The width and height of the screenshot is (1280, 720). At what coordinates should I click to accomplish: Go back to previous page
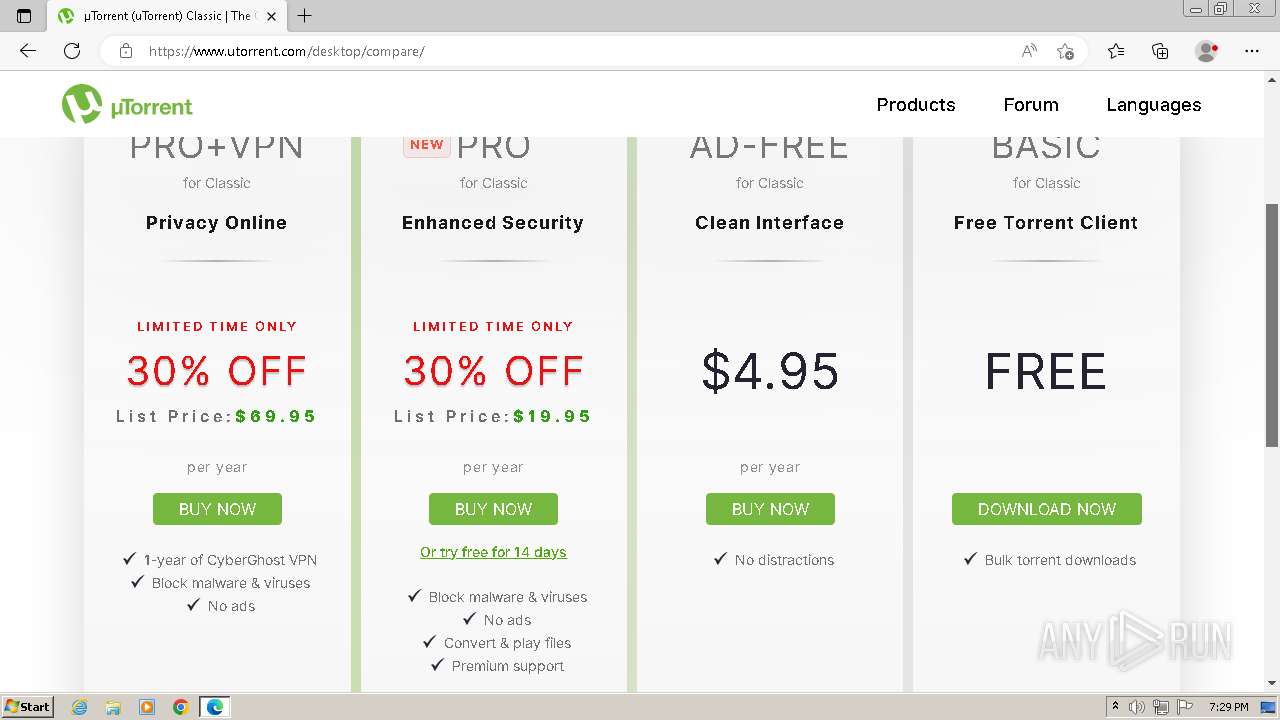coord(28,51)
